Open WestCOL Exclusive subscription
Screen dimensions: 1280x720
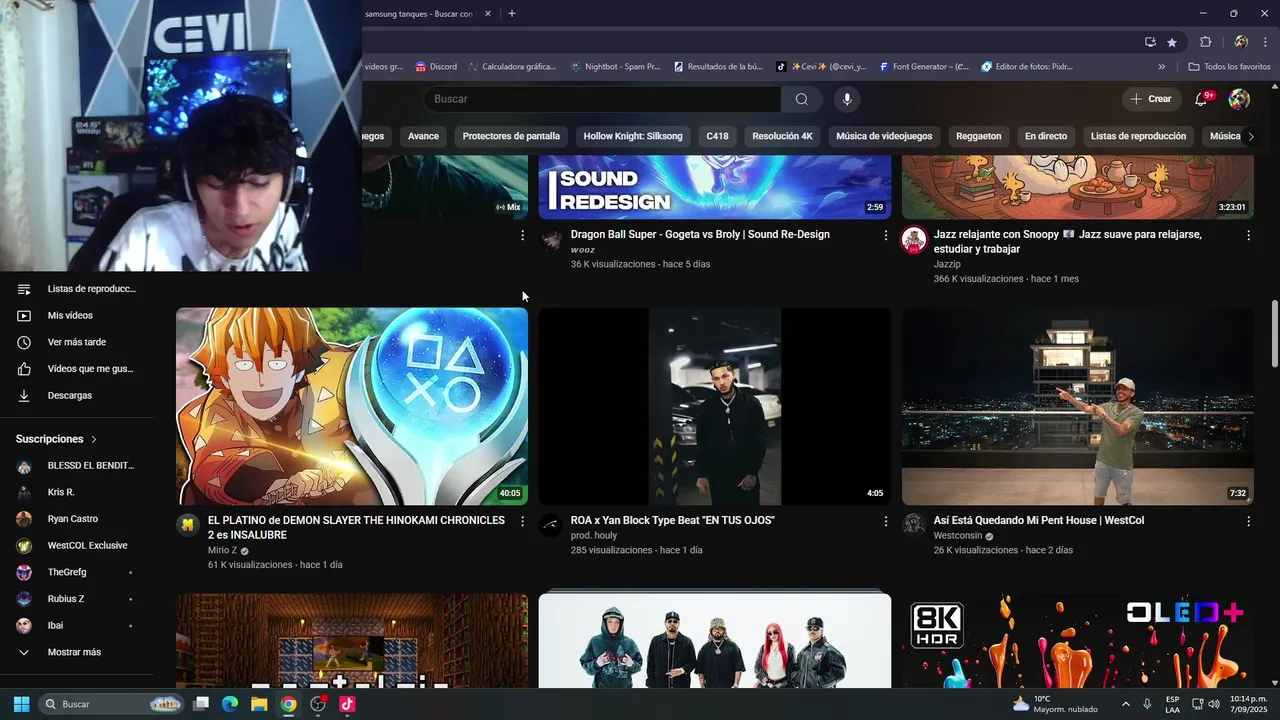click(x=77, y=546)
